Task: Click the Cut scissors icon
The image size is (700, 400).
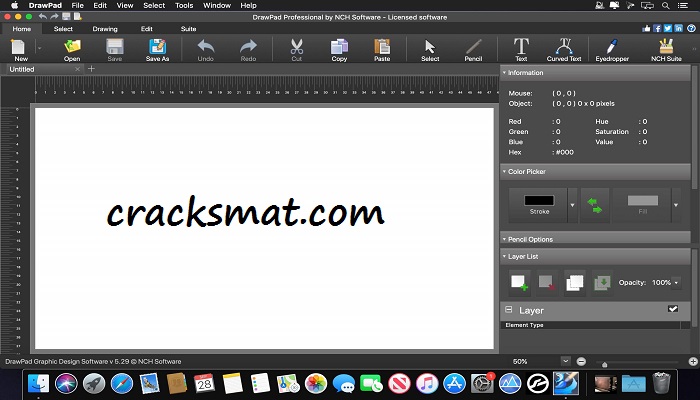Action: tap(296, 50)
